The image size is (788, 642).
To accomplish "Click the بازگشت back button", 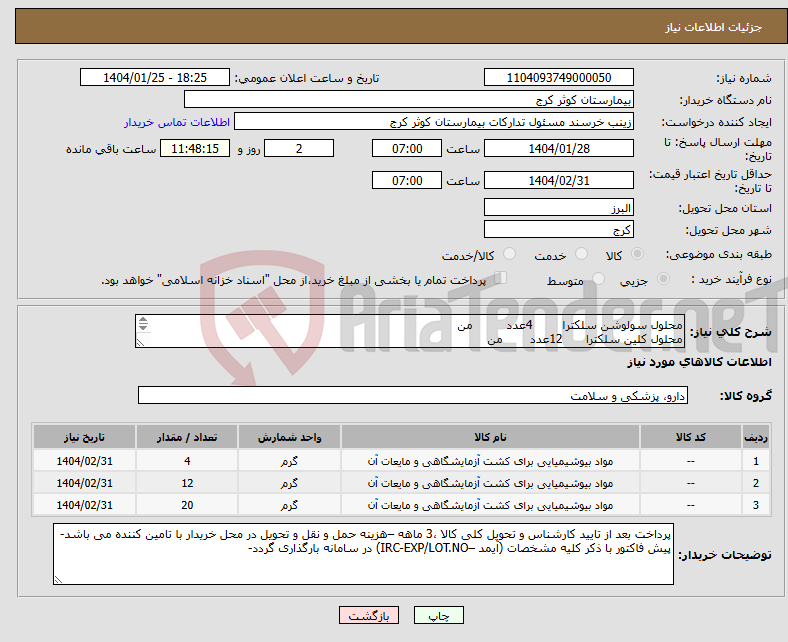I will pyautogui.click(x=369, y=615).
